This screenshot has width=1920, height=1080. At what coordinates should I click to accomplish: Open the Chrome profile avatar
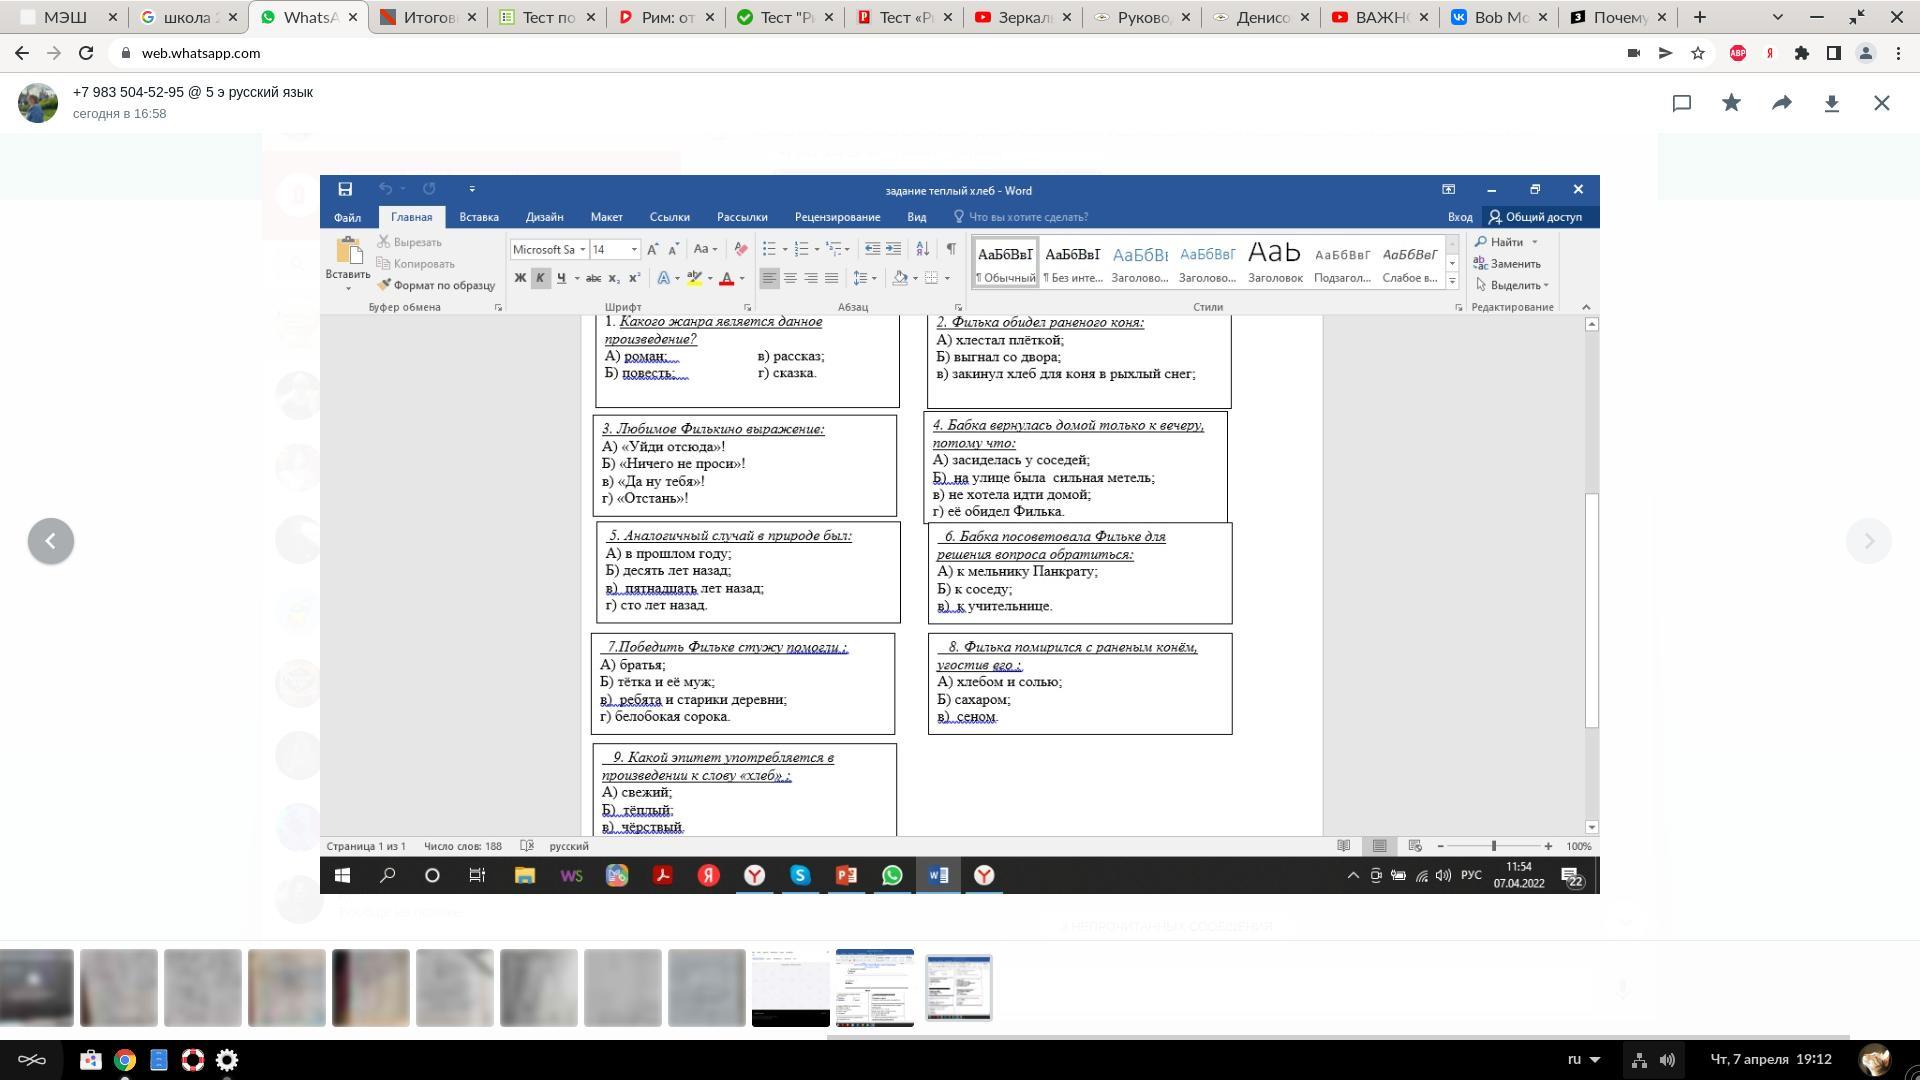[1865, 54]
